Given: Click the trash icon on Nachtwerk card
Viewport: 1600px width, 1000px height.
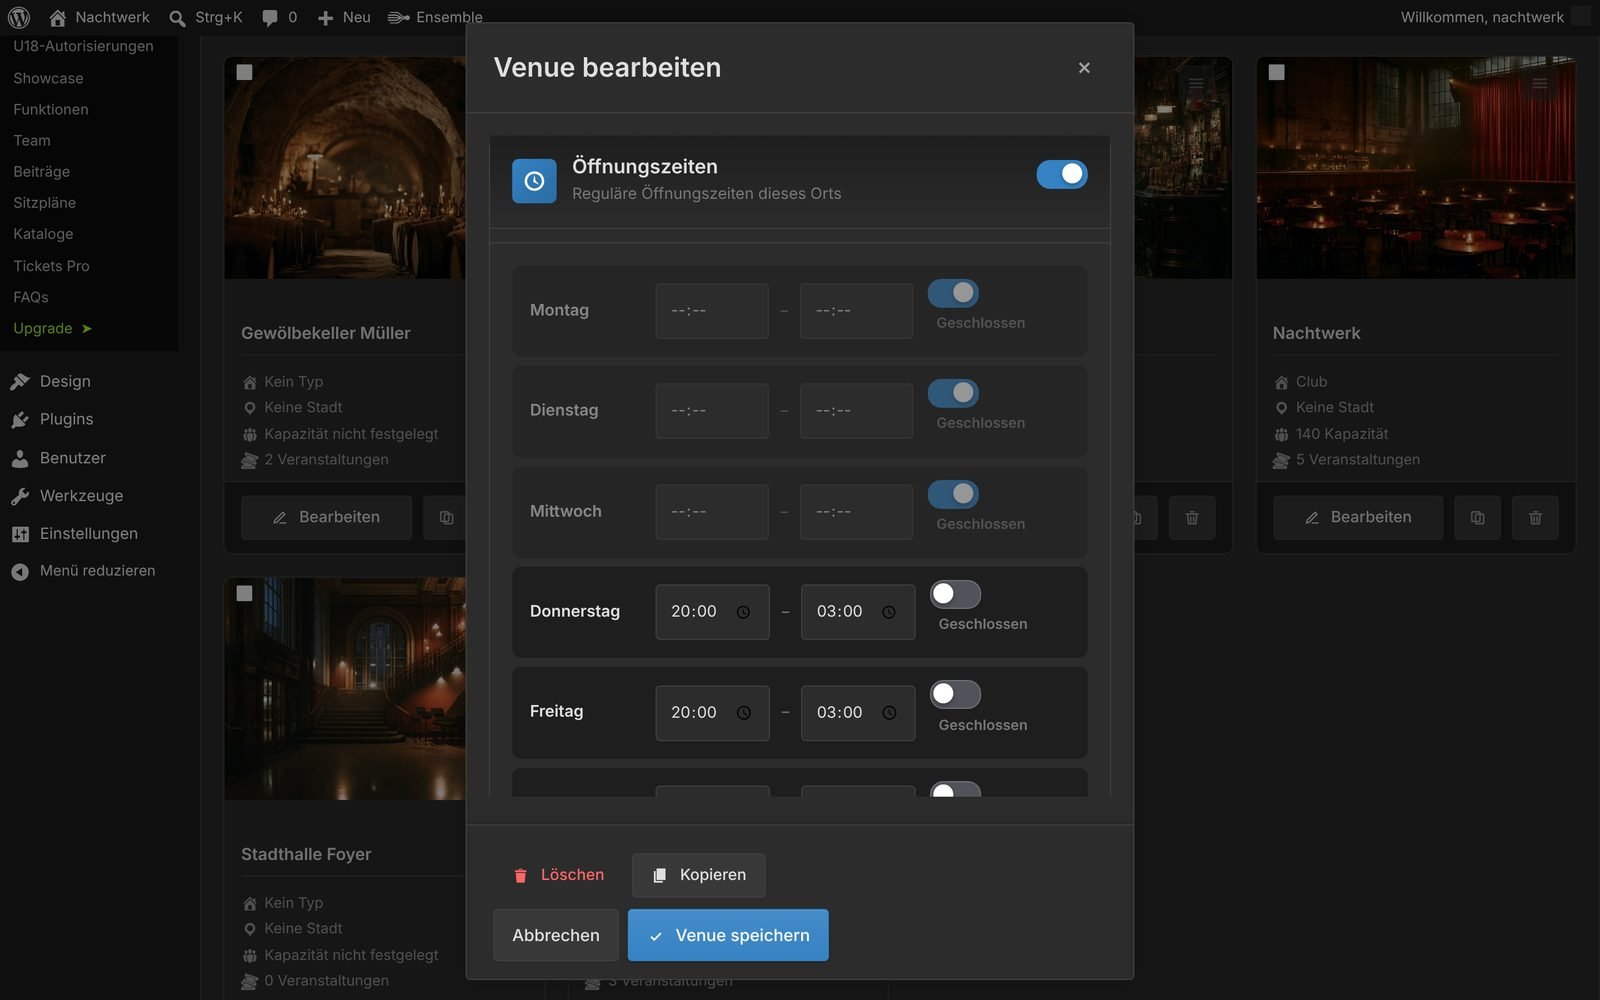Looking at the screenshot, I should click(1535, 518).
